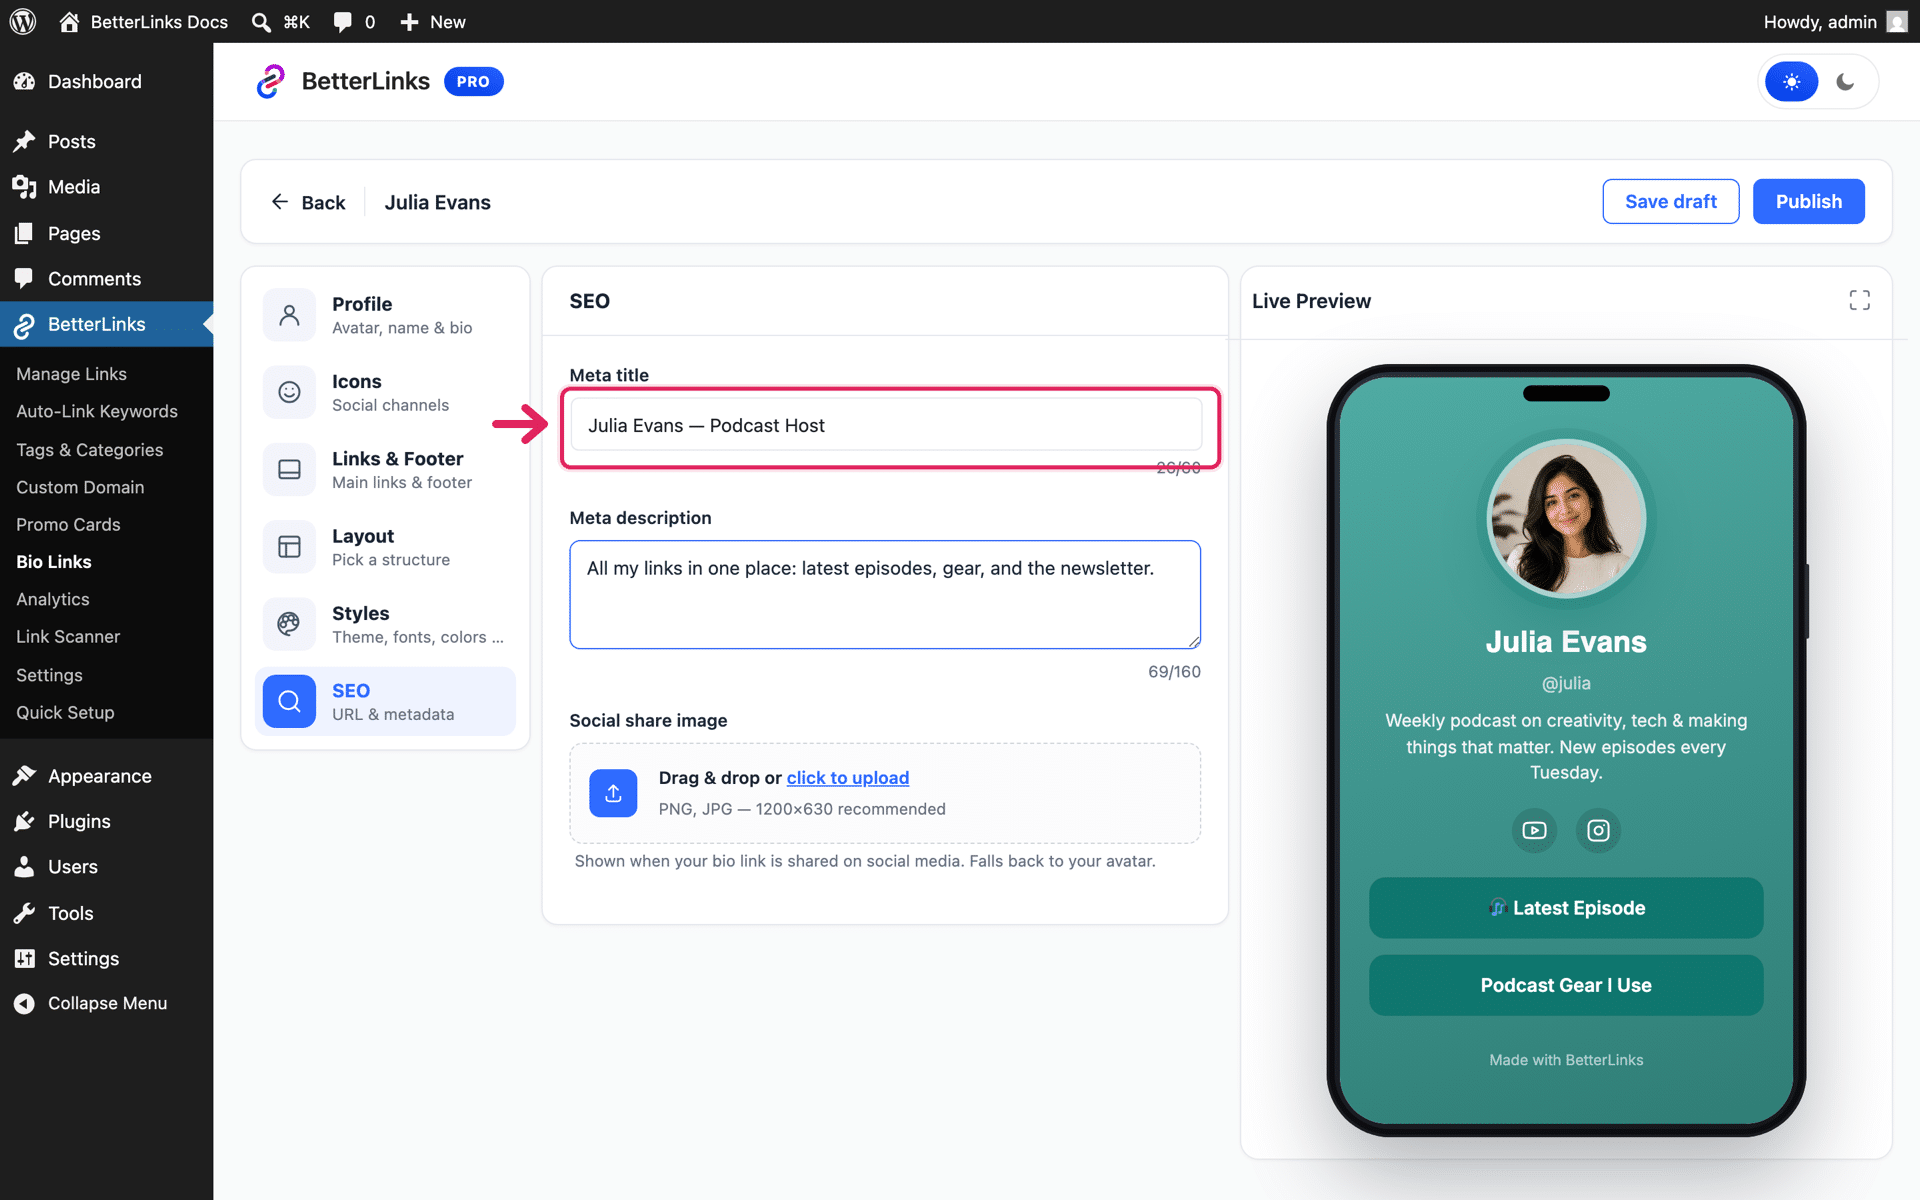The height and width of the screenshot is (1200, 1920).
Task: Open Manage Links in sidebar
Action: coord(71,374)
